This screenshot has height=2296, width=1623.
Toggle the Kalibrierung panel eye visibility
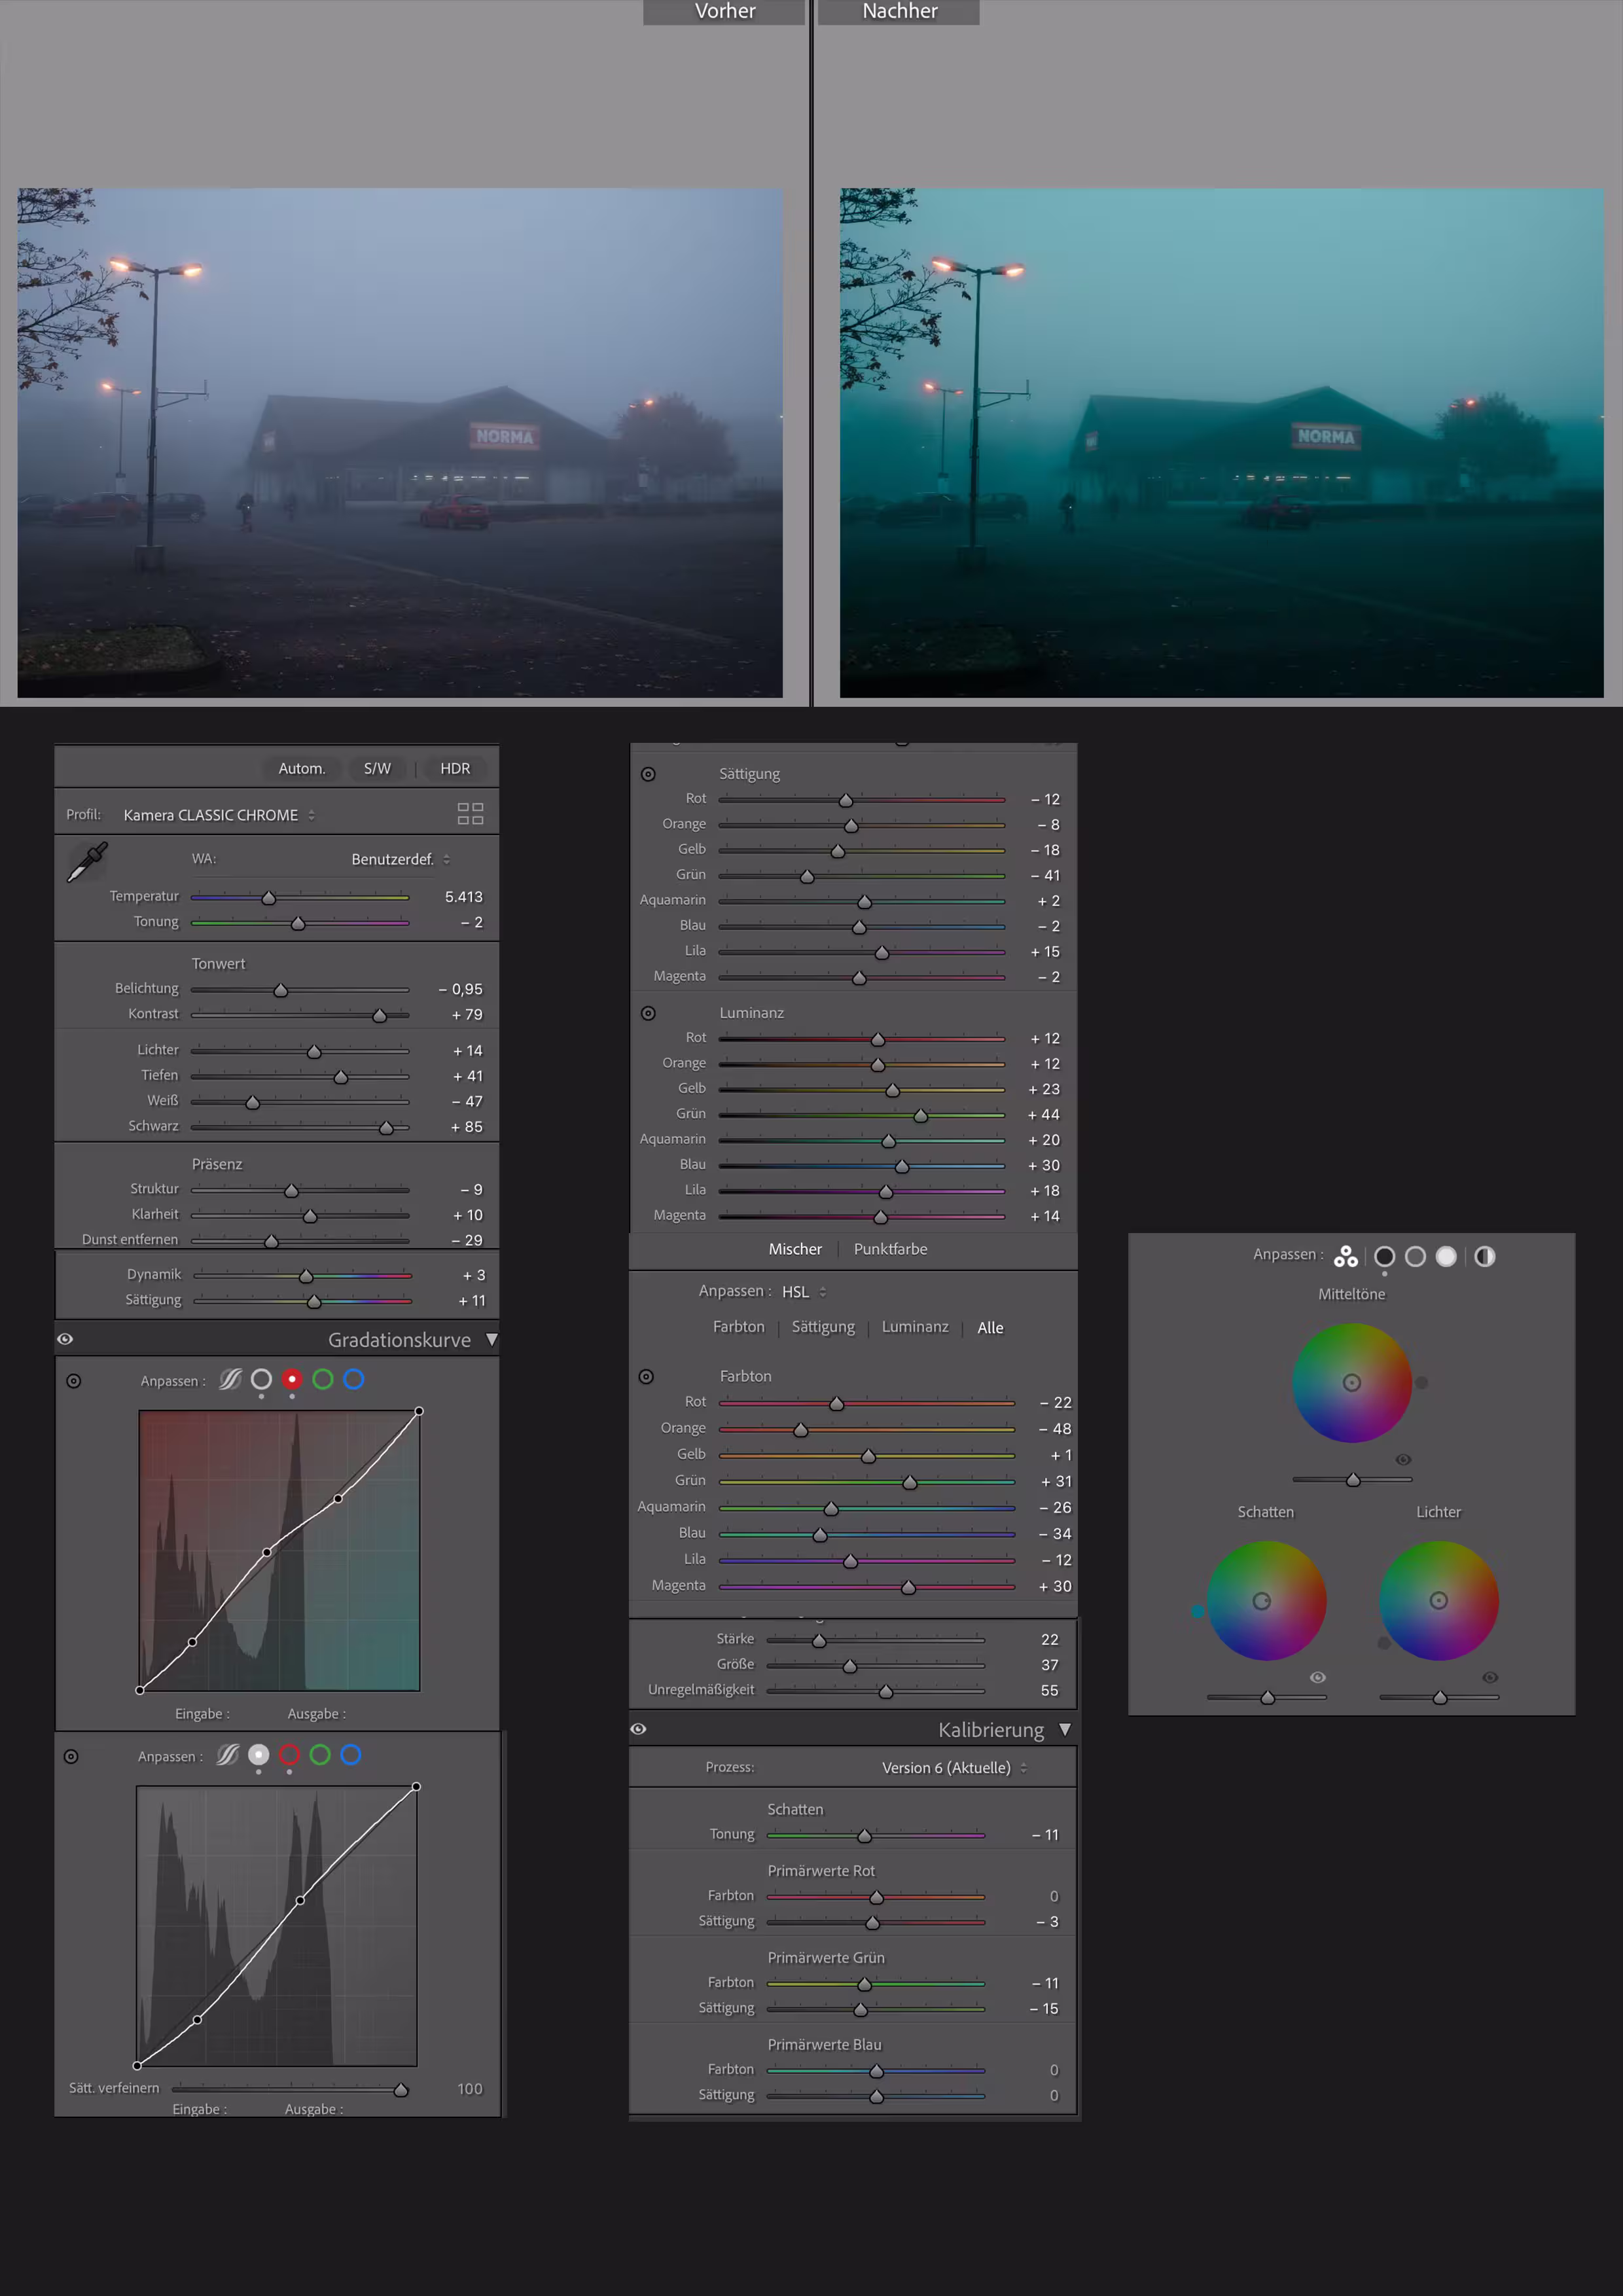point(638,1729)
